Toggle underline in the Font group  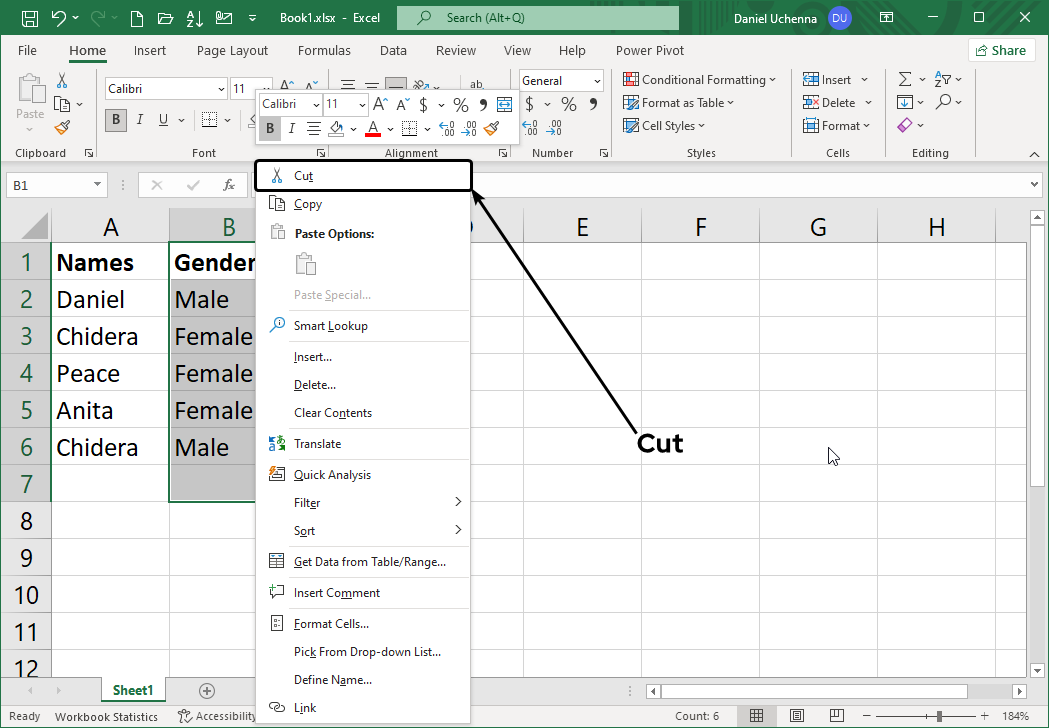pos(162,119)
